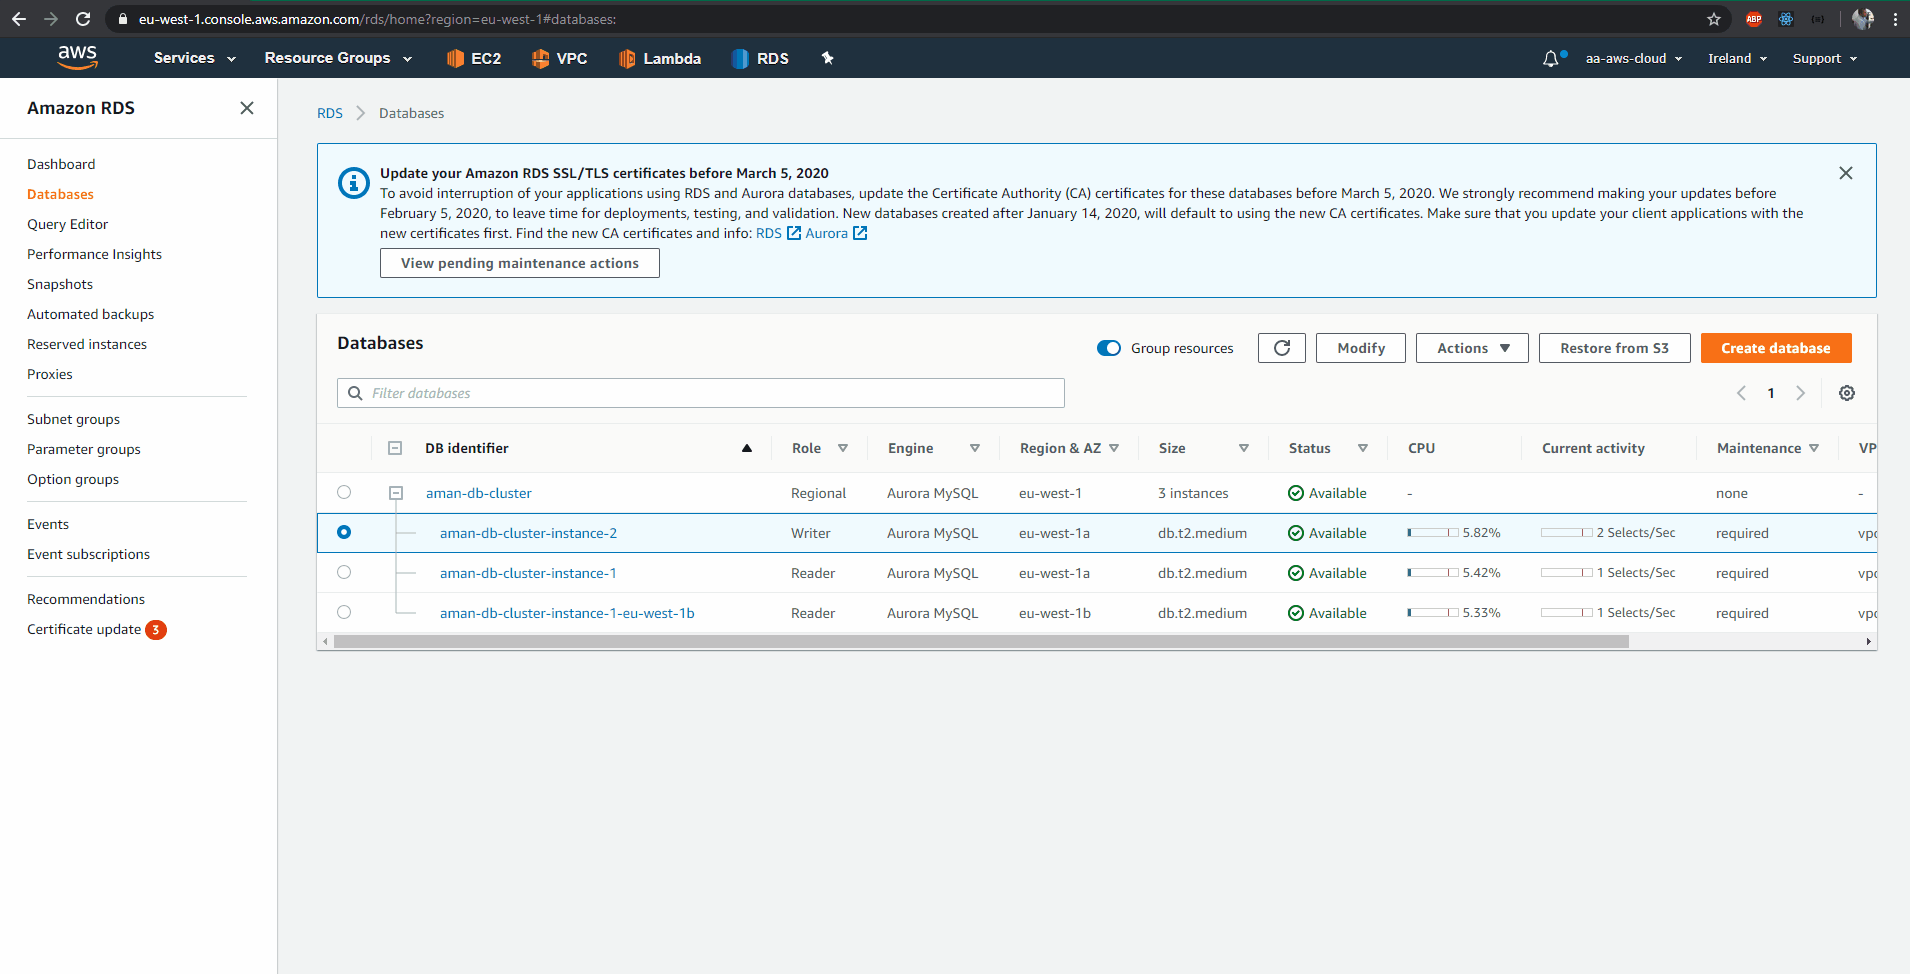Collapse the aman-db-cluster tree row
This screenshot has width=1910, height=974.
pyautogui.click(x=396, y=493)
